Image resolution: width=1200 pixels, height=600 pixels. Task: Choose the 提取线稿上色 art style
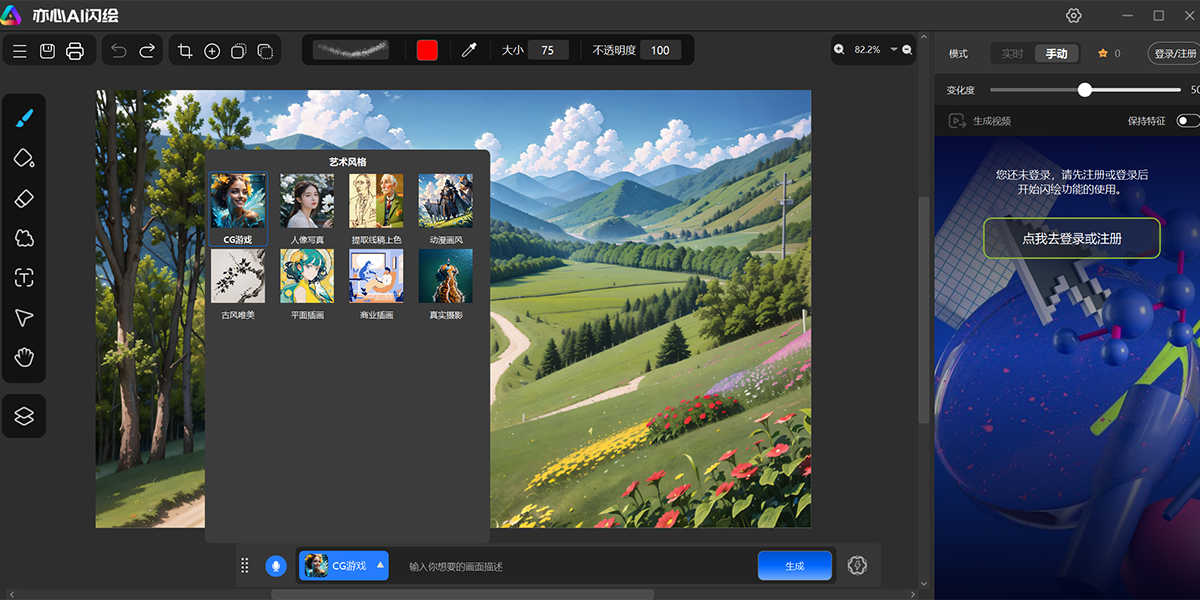(376, 209)
